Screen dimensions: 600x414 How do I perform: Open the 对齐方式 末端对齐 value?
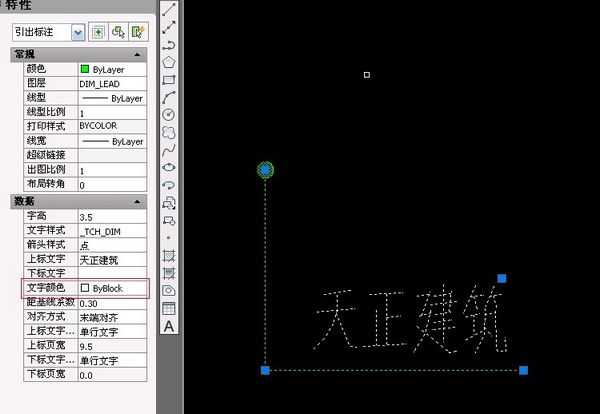coord(112,317)
